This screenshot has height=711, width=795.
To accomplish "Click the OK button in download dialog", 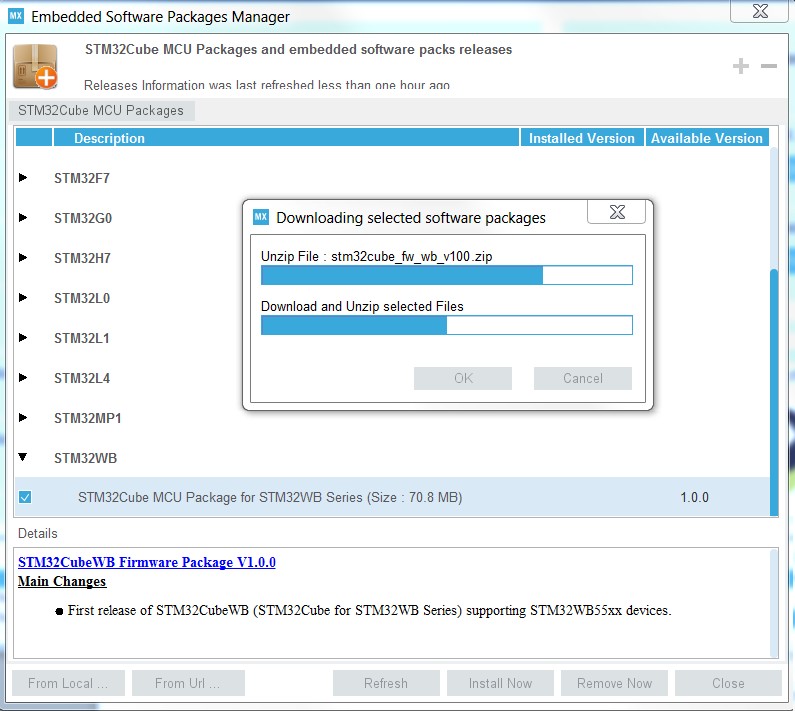I will coord(463,378).
